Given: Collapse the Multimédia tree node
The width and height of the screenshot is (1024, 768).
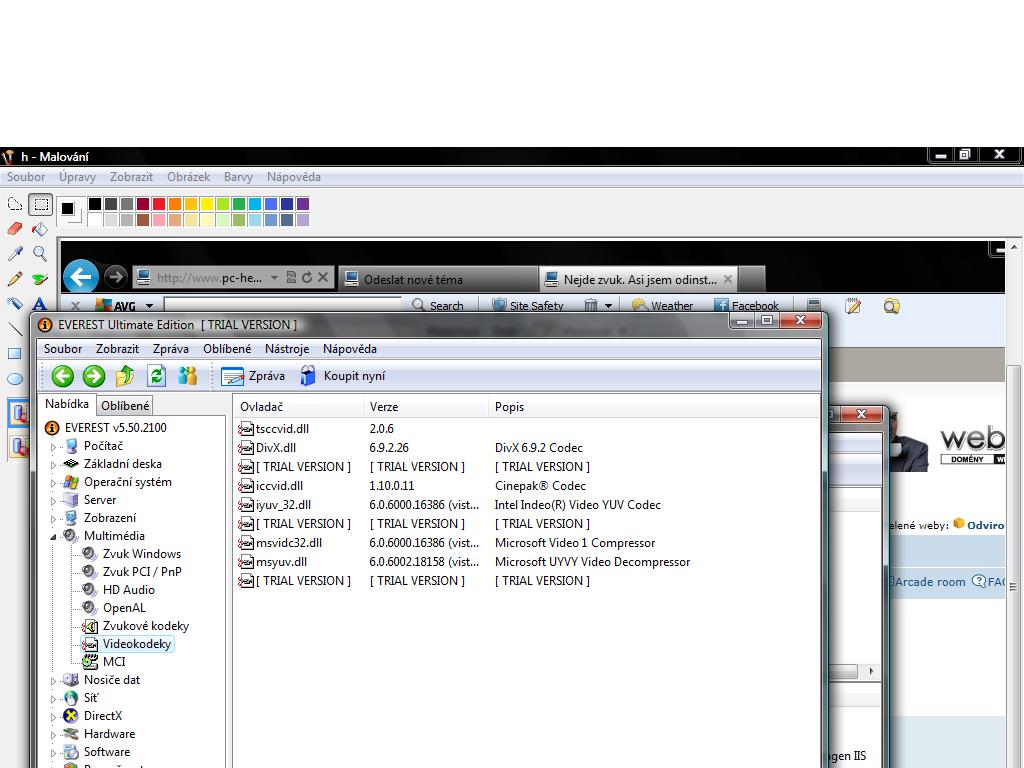Looking at the screenshot, I should (x=54, y=537).
